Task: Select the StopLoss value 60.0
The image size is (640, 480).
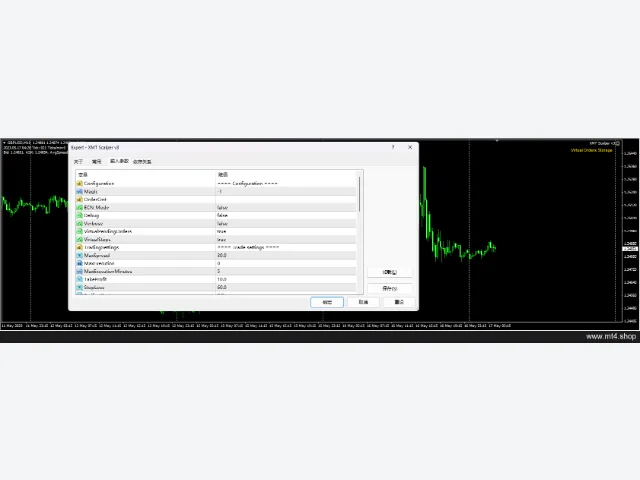Action: [286, 287]
